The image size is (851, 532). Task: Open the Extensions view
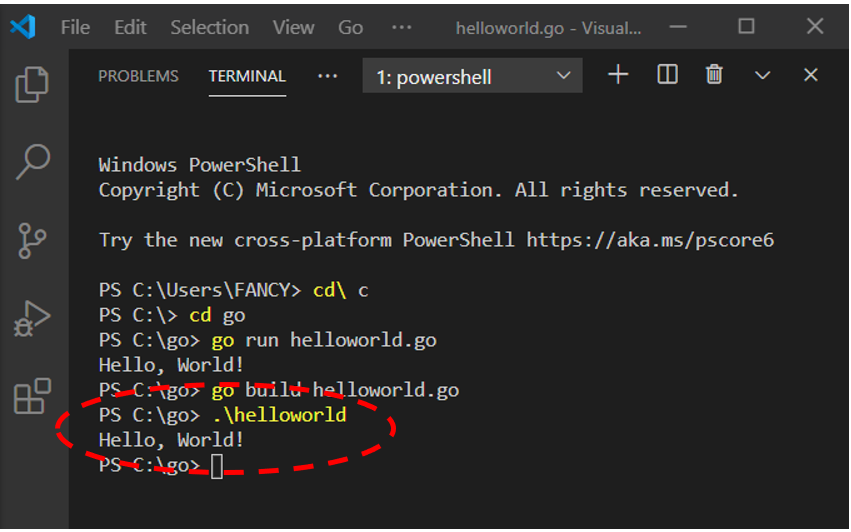32,396
